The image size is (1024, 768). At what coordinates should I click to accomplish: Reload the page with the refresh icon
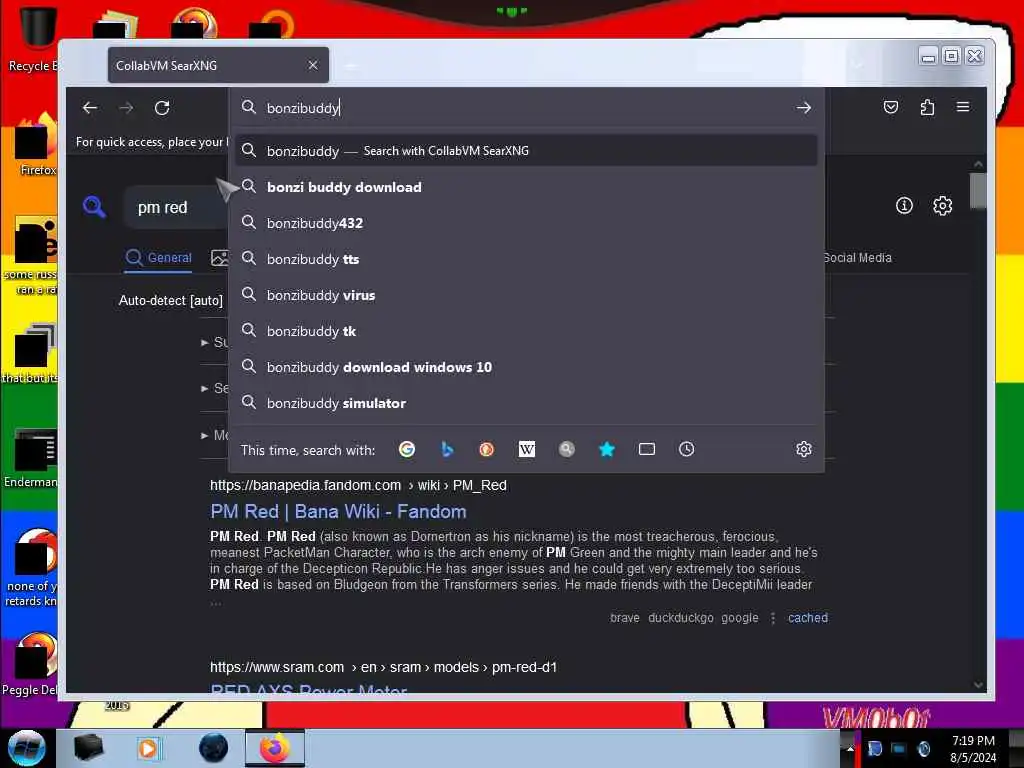click(162, 108)
